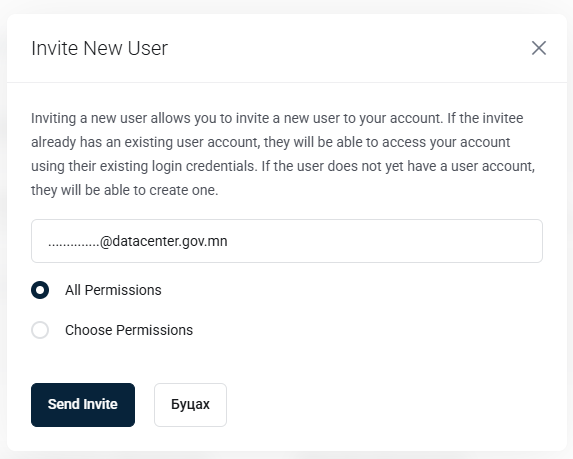
Task: Select the Choose Permissions radio button
Action: click(40, 330)
